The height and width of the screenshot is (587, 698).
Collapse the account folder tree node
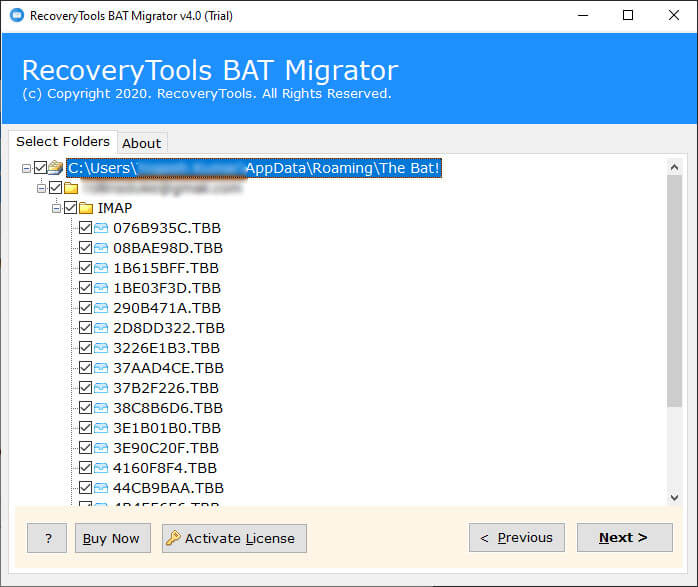(41, 189)
